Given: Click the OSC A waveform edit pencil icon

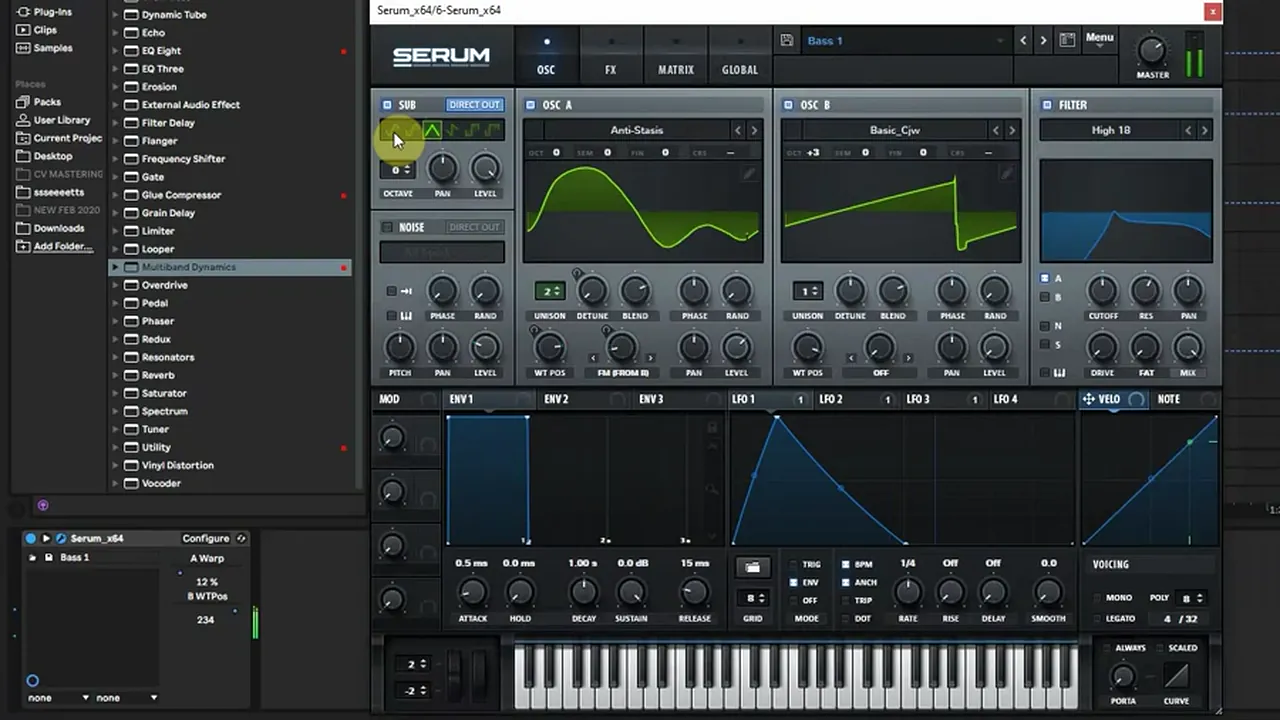Looking at the screenshot, I should (x=748, y=174).
